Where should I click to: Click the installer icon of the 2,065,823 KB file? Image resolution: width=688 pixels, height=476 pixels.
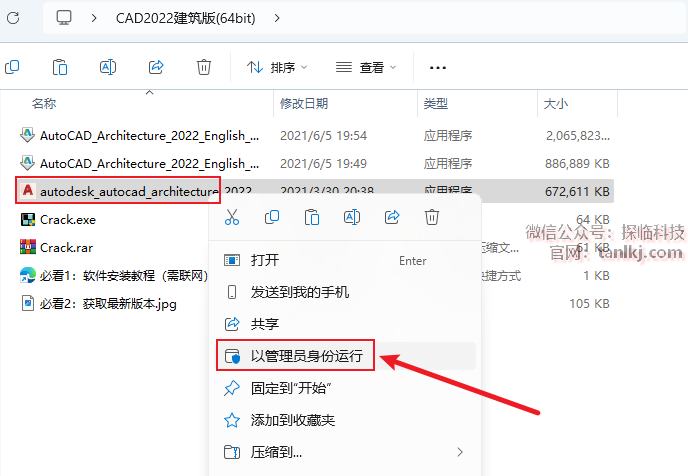point(27,135)
